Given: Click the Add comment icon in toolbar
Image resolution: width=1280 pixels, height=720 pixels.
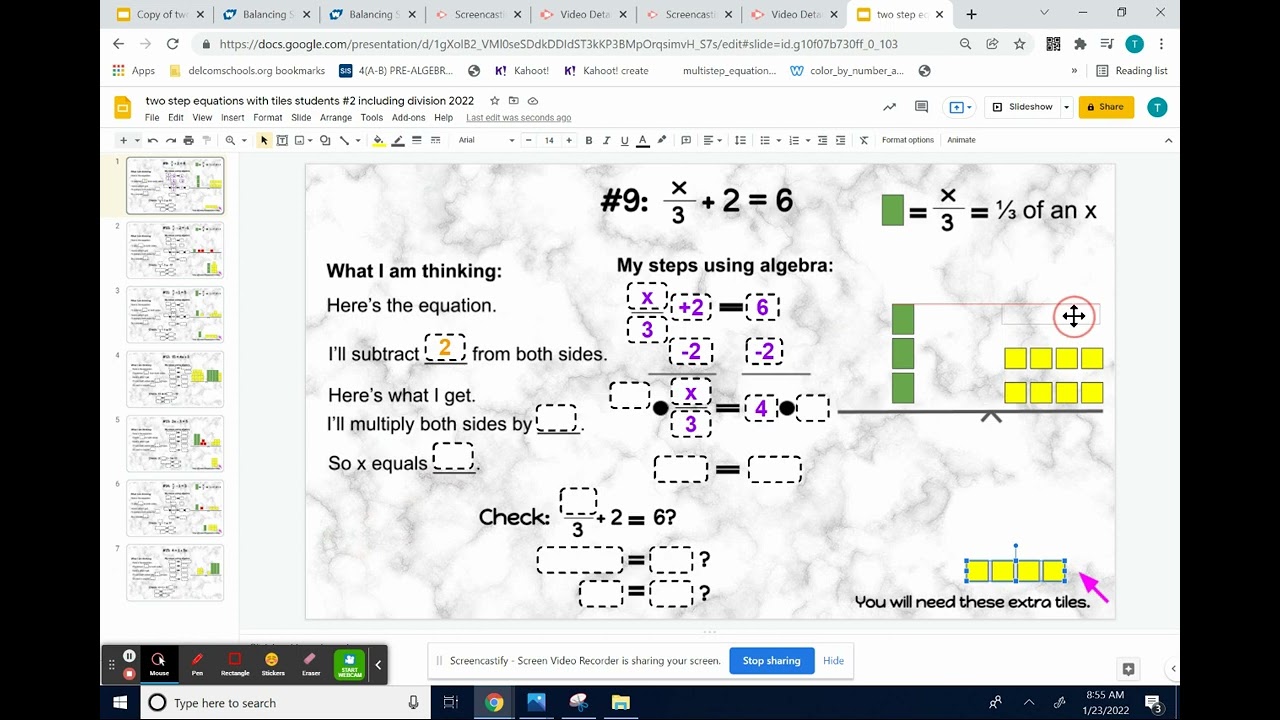Looking at the screenshot, I should [x=686, y=140].
